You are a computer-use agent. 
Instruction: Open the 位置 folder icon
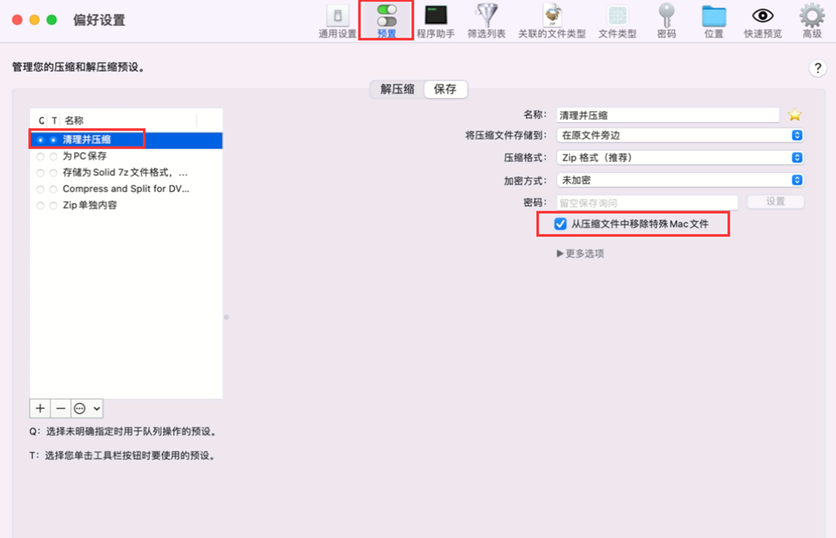point(713,20)
